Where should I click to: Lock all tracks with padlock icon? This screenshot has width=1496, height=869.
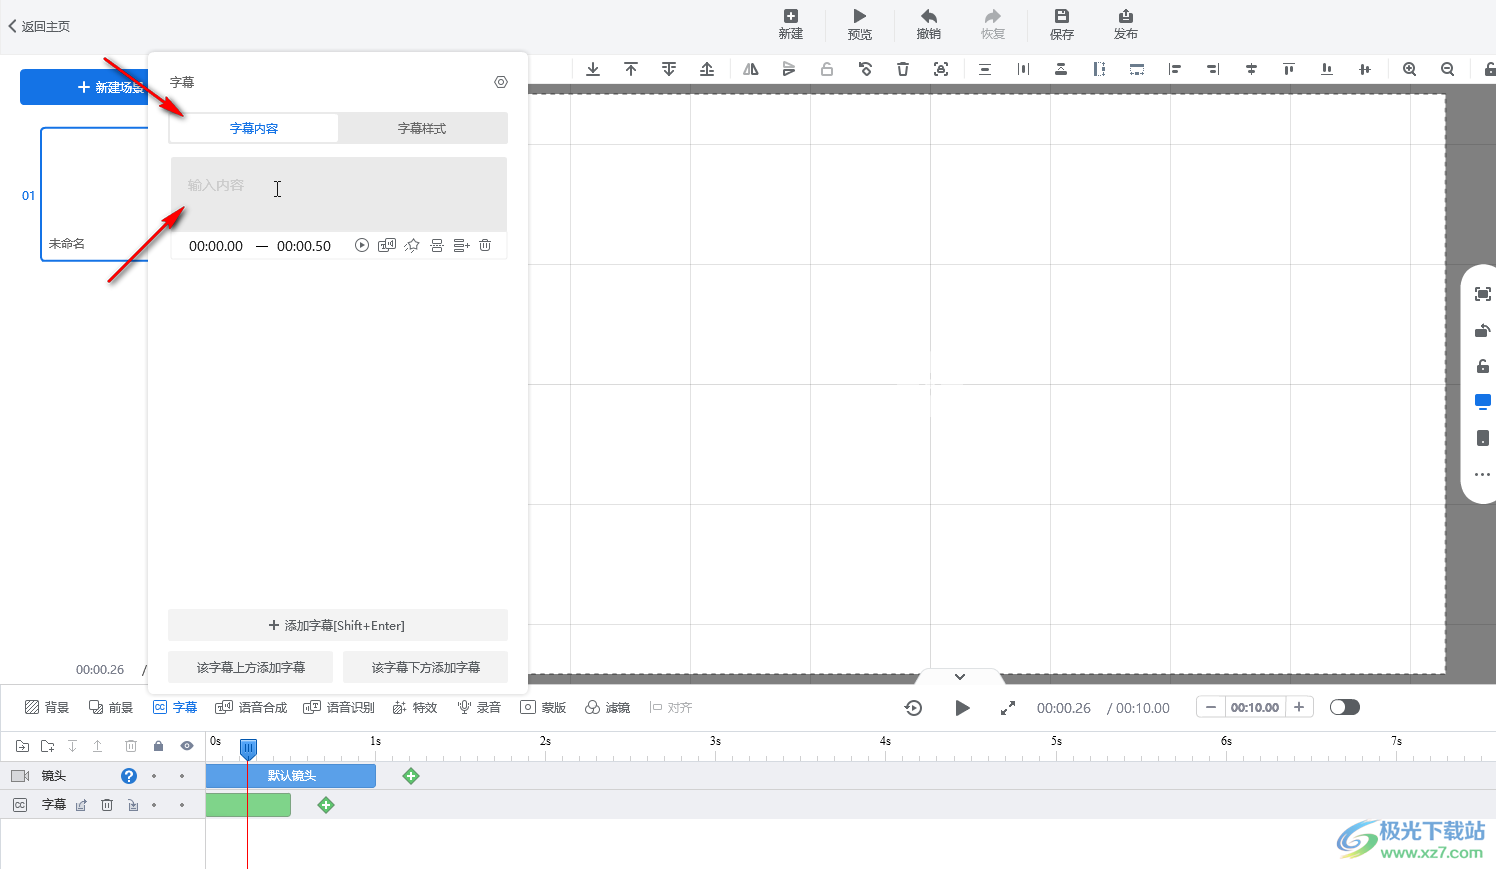coord(158,746)
